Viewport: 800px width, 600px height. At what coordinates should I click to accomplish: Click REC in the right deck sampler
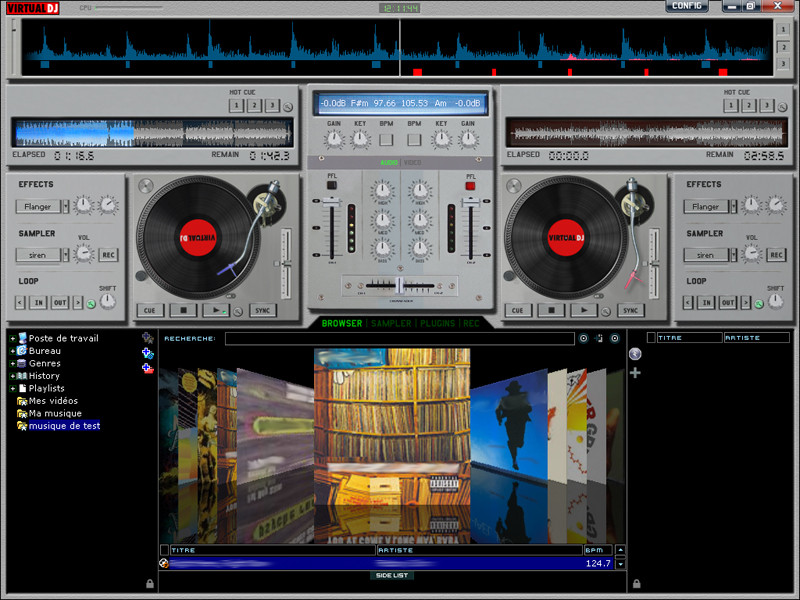click(x=776, y=255)
